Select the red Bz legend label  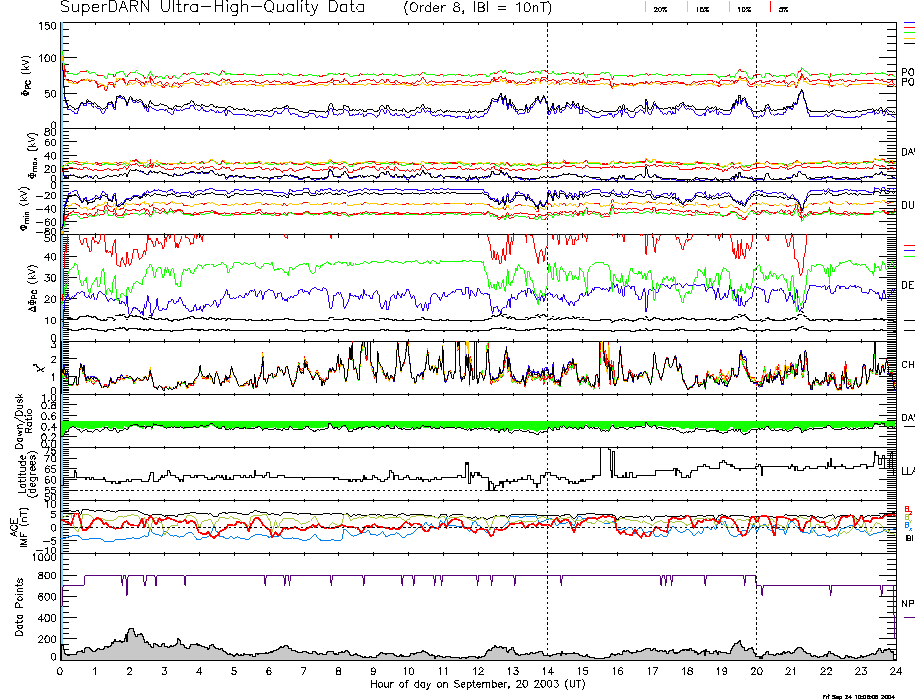pos(907,508)
